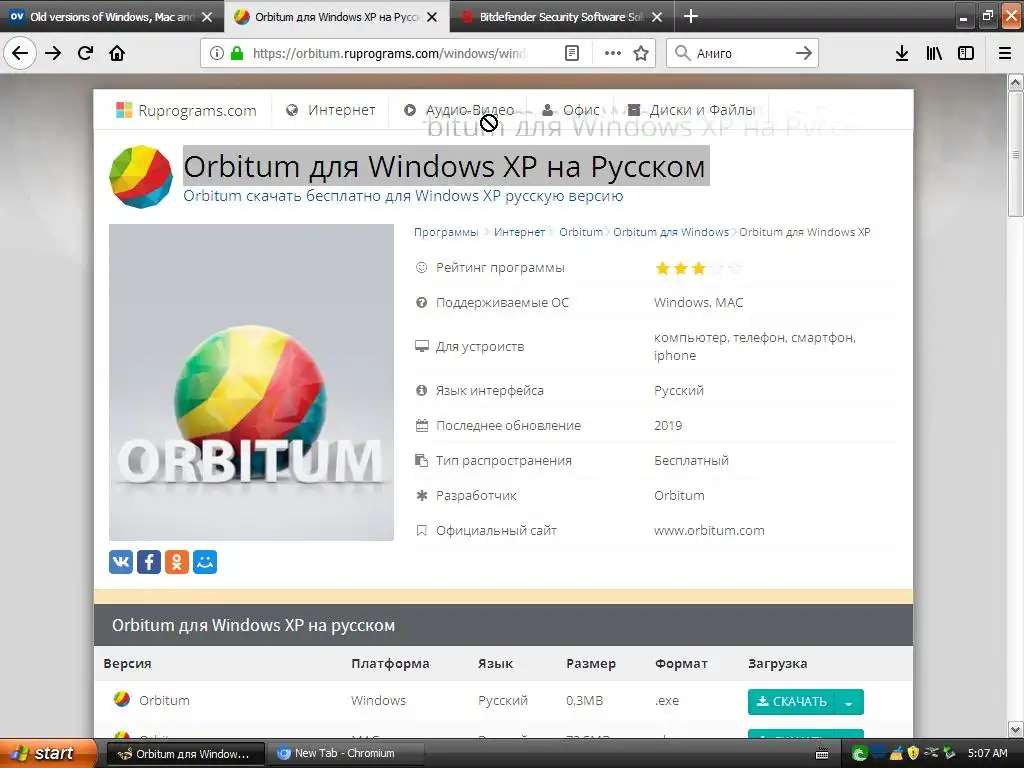Bookmark this page with the star
1024x768 pixels.
coord(641,53)
